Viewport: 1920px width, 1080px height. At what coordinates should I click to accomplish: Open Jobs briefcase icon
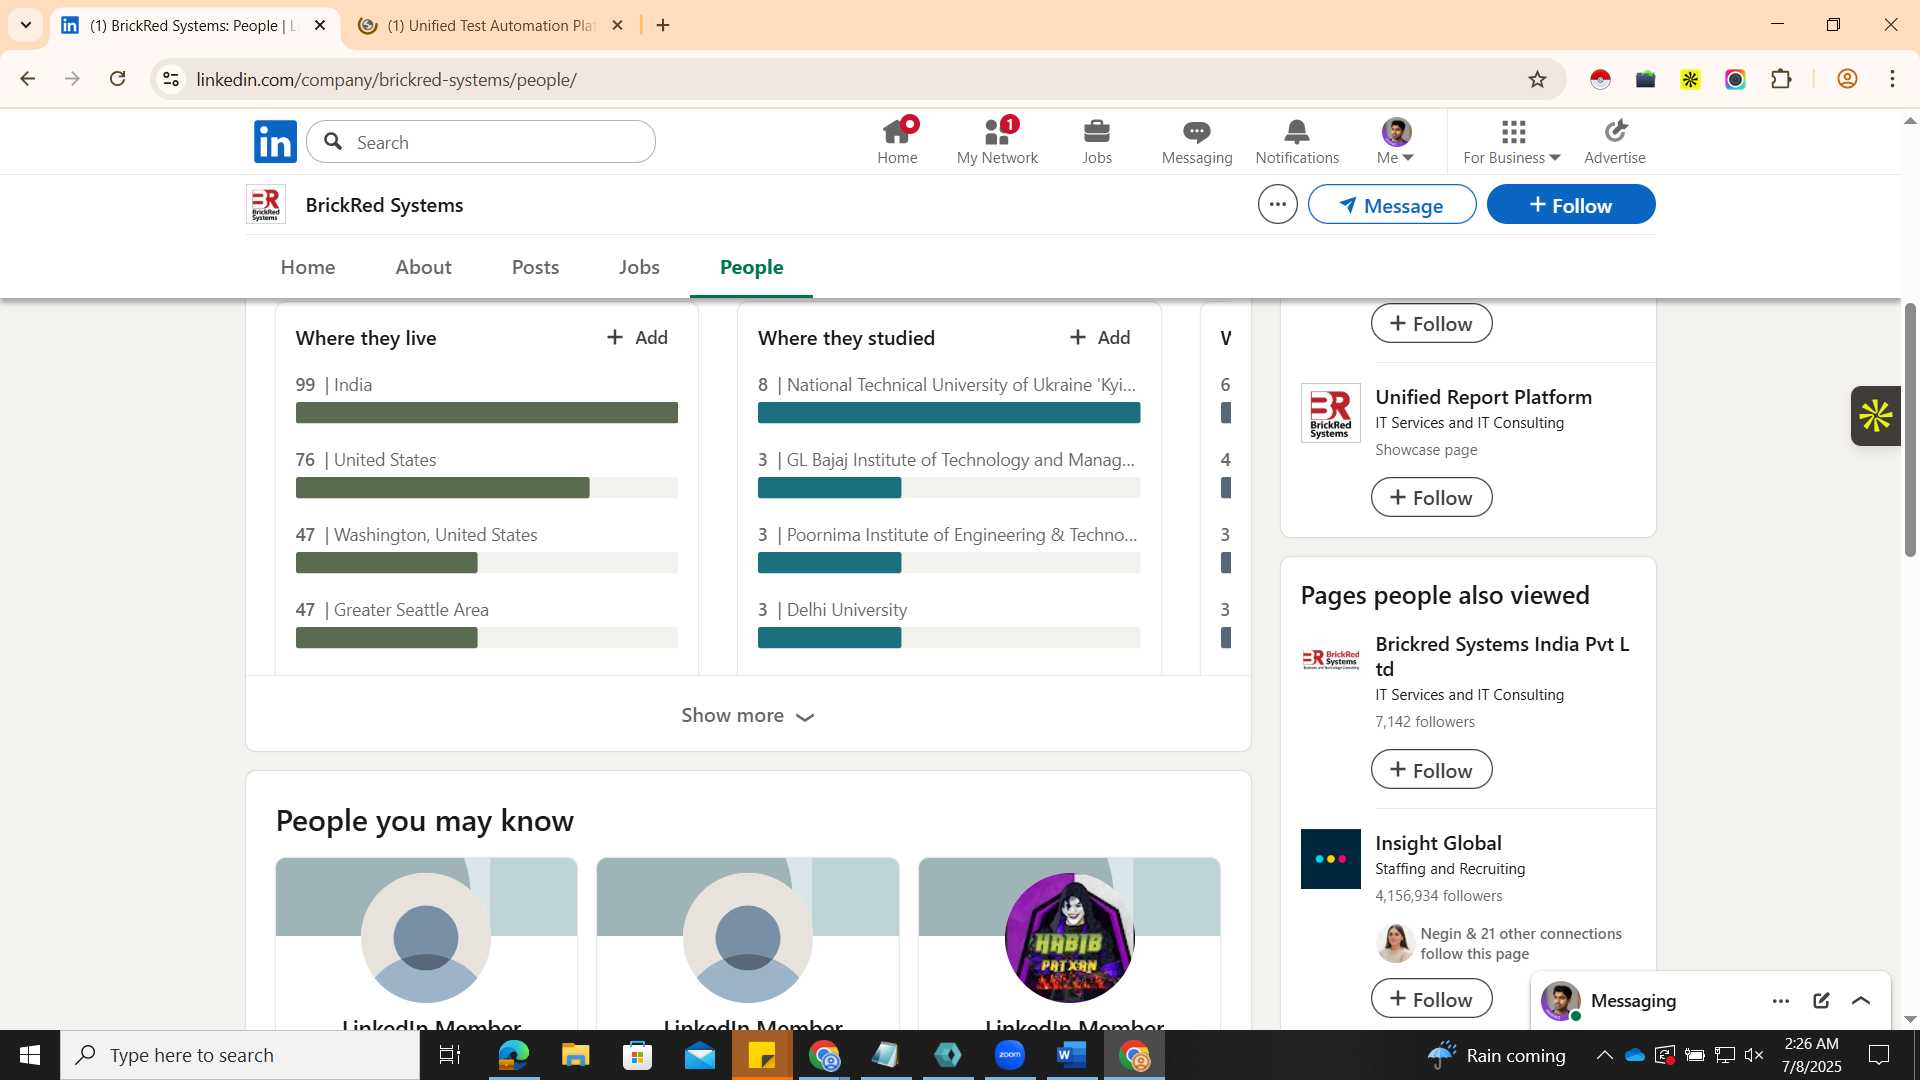(x=1097, y=142)
